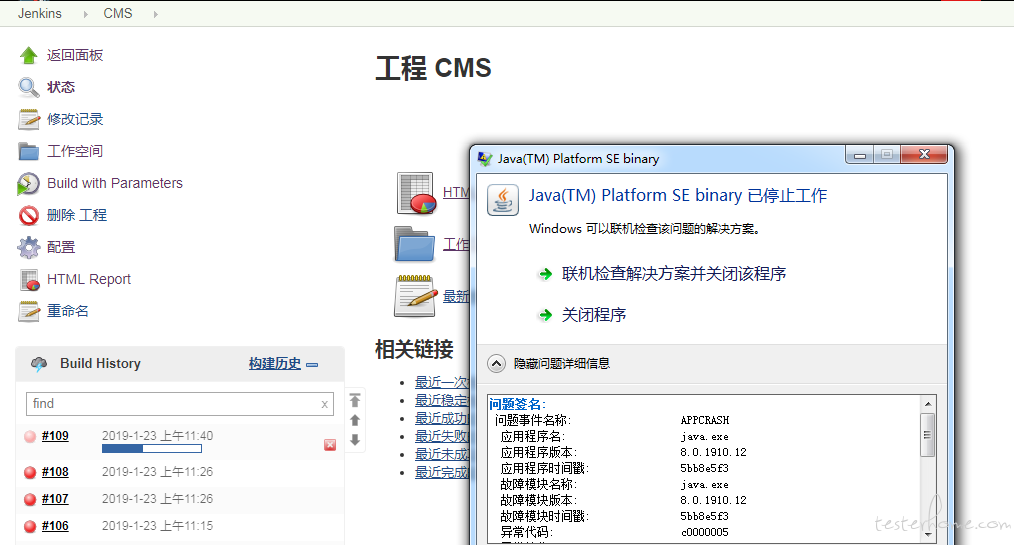Click the red status ball for build #108

tap(30, 473)
